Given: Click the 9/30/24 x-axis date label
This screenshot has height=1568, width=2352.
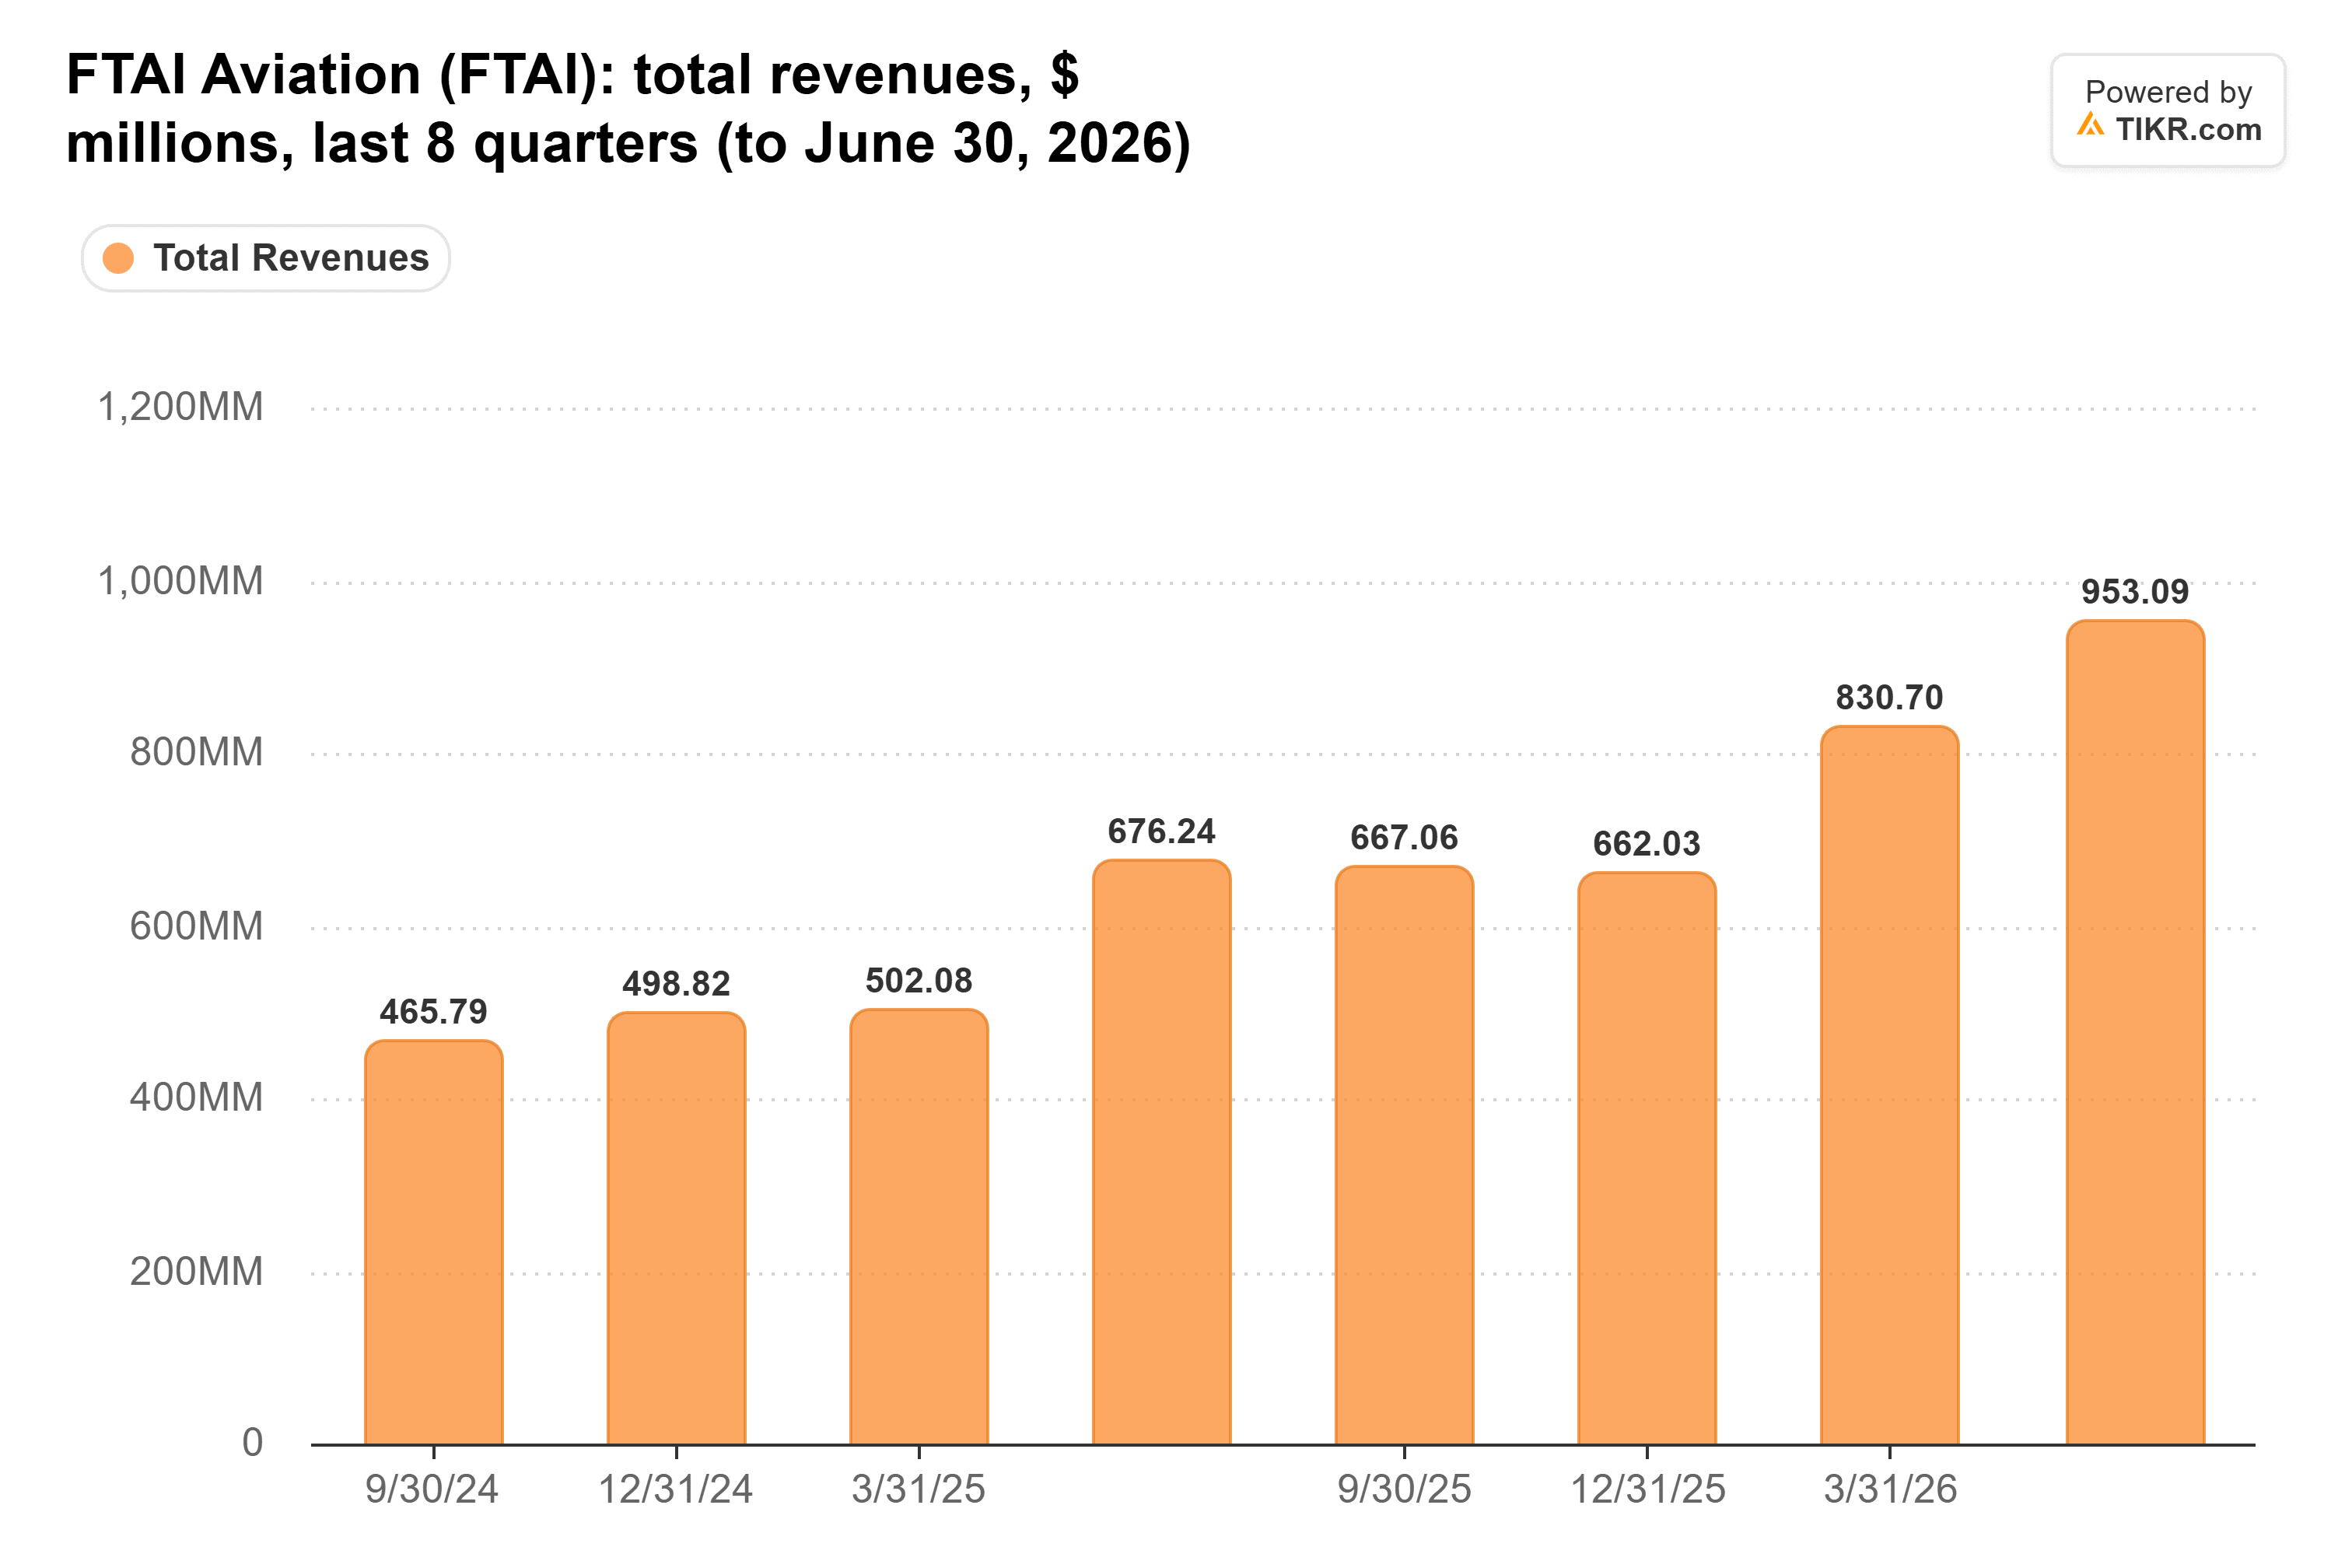Looking at the screenshot, I should click(432, 1490).
